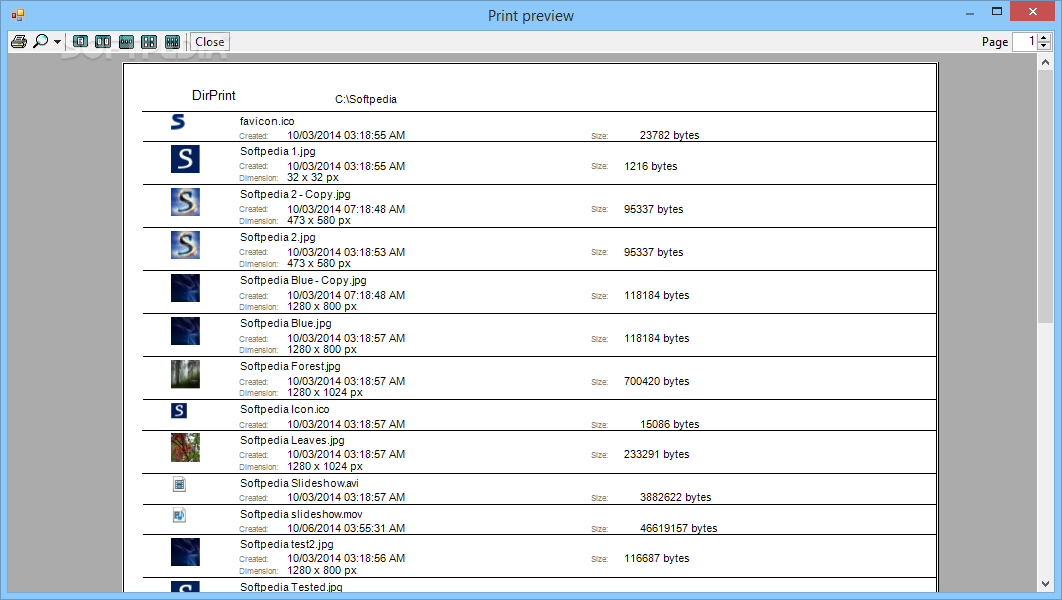The height and width of the screenshot is (600, 1062).
Task: Click the 46619157 bytes size value
Action: 678,528
